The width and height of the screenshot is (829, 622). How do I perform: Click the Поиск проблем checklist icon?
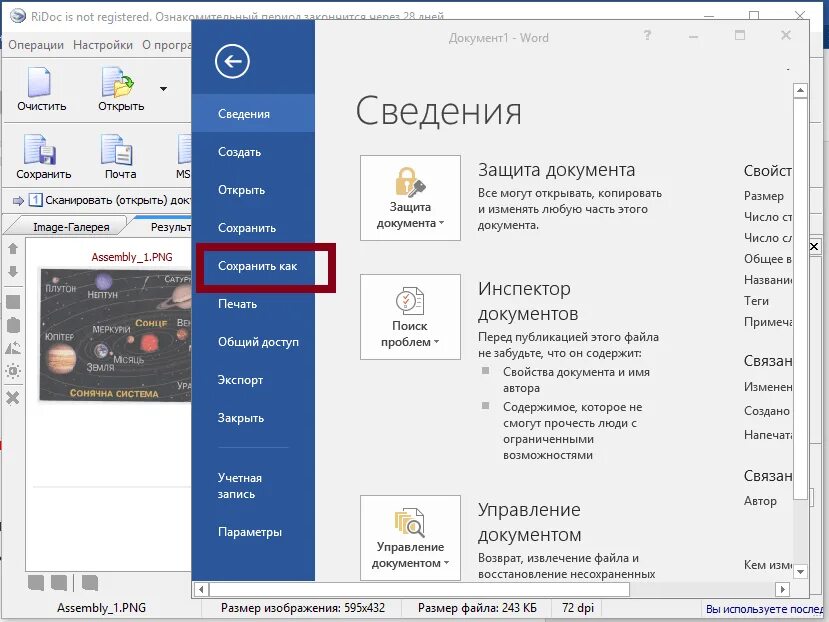point(410,301)
